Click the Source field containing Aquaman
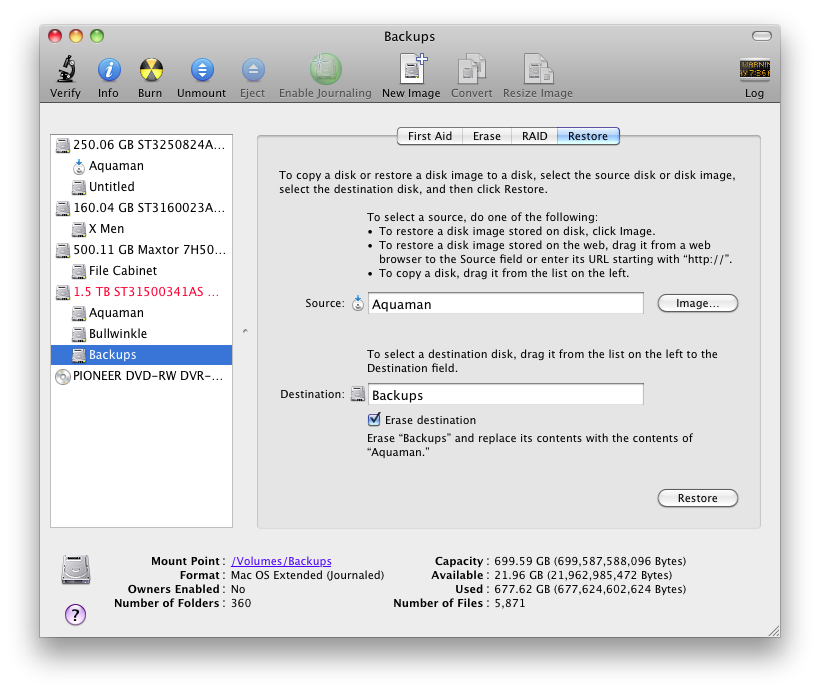This screenshot has width=820, height=692. [x=506, y=303]
